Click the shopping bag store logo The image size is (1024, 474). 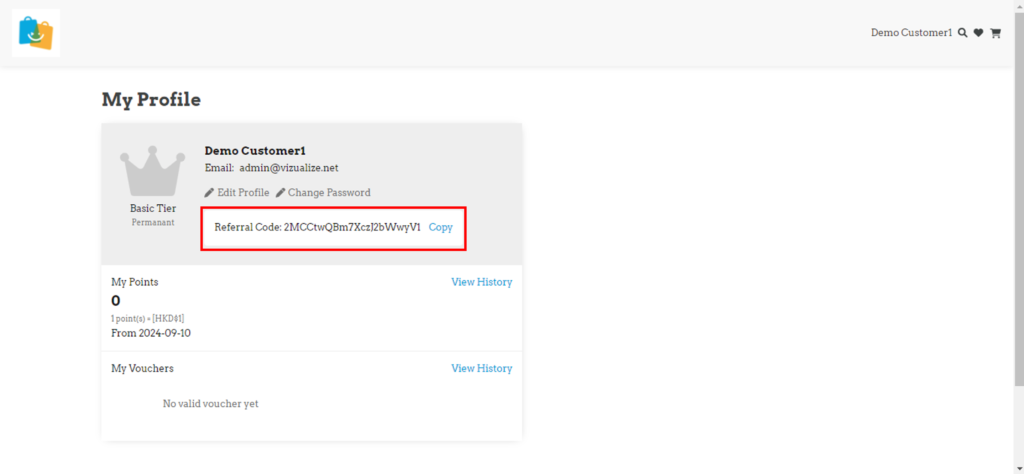click(x=36, y=33)
